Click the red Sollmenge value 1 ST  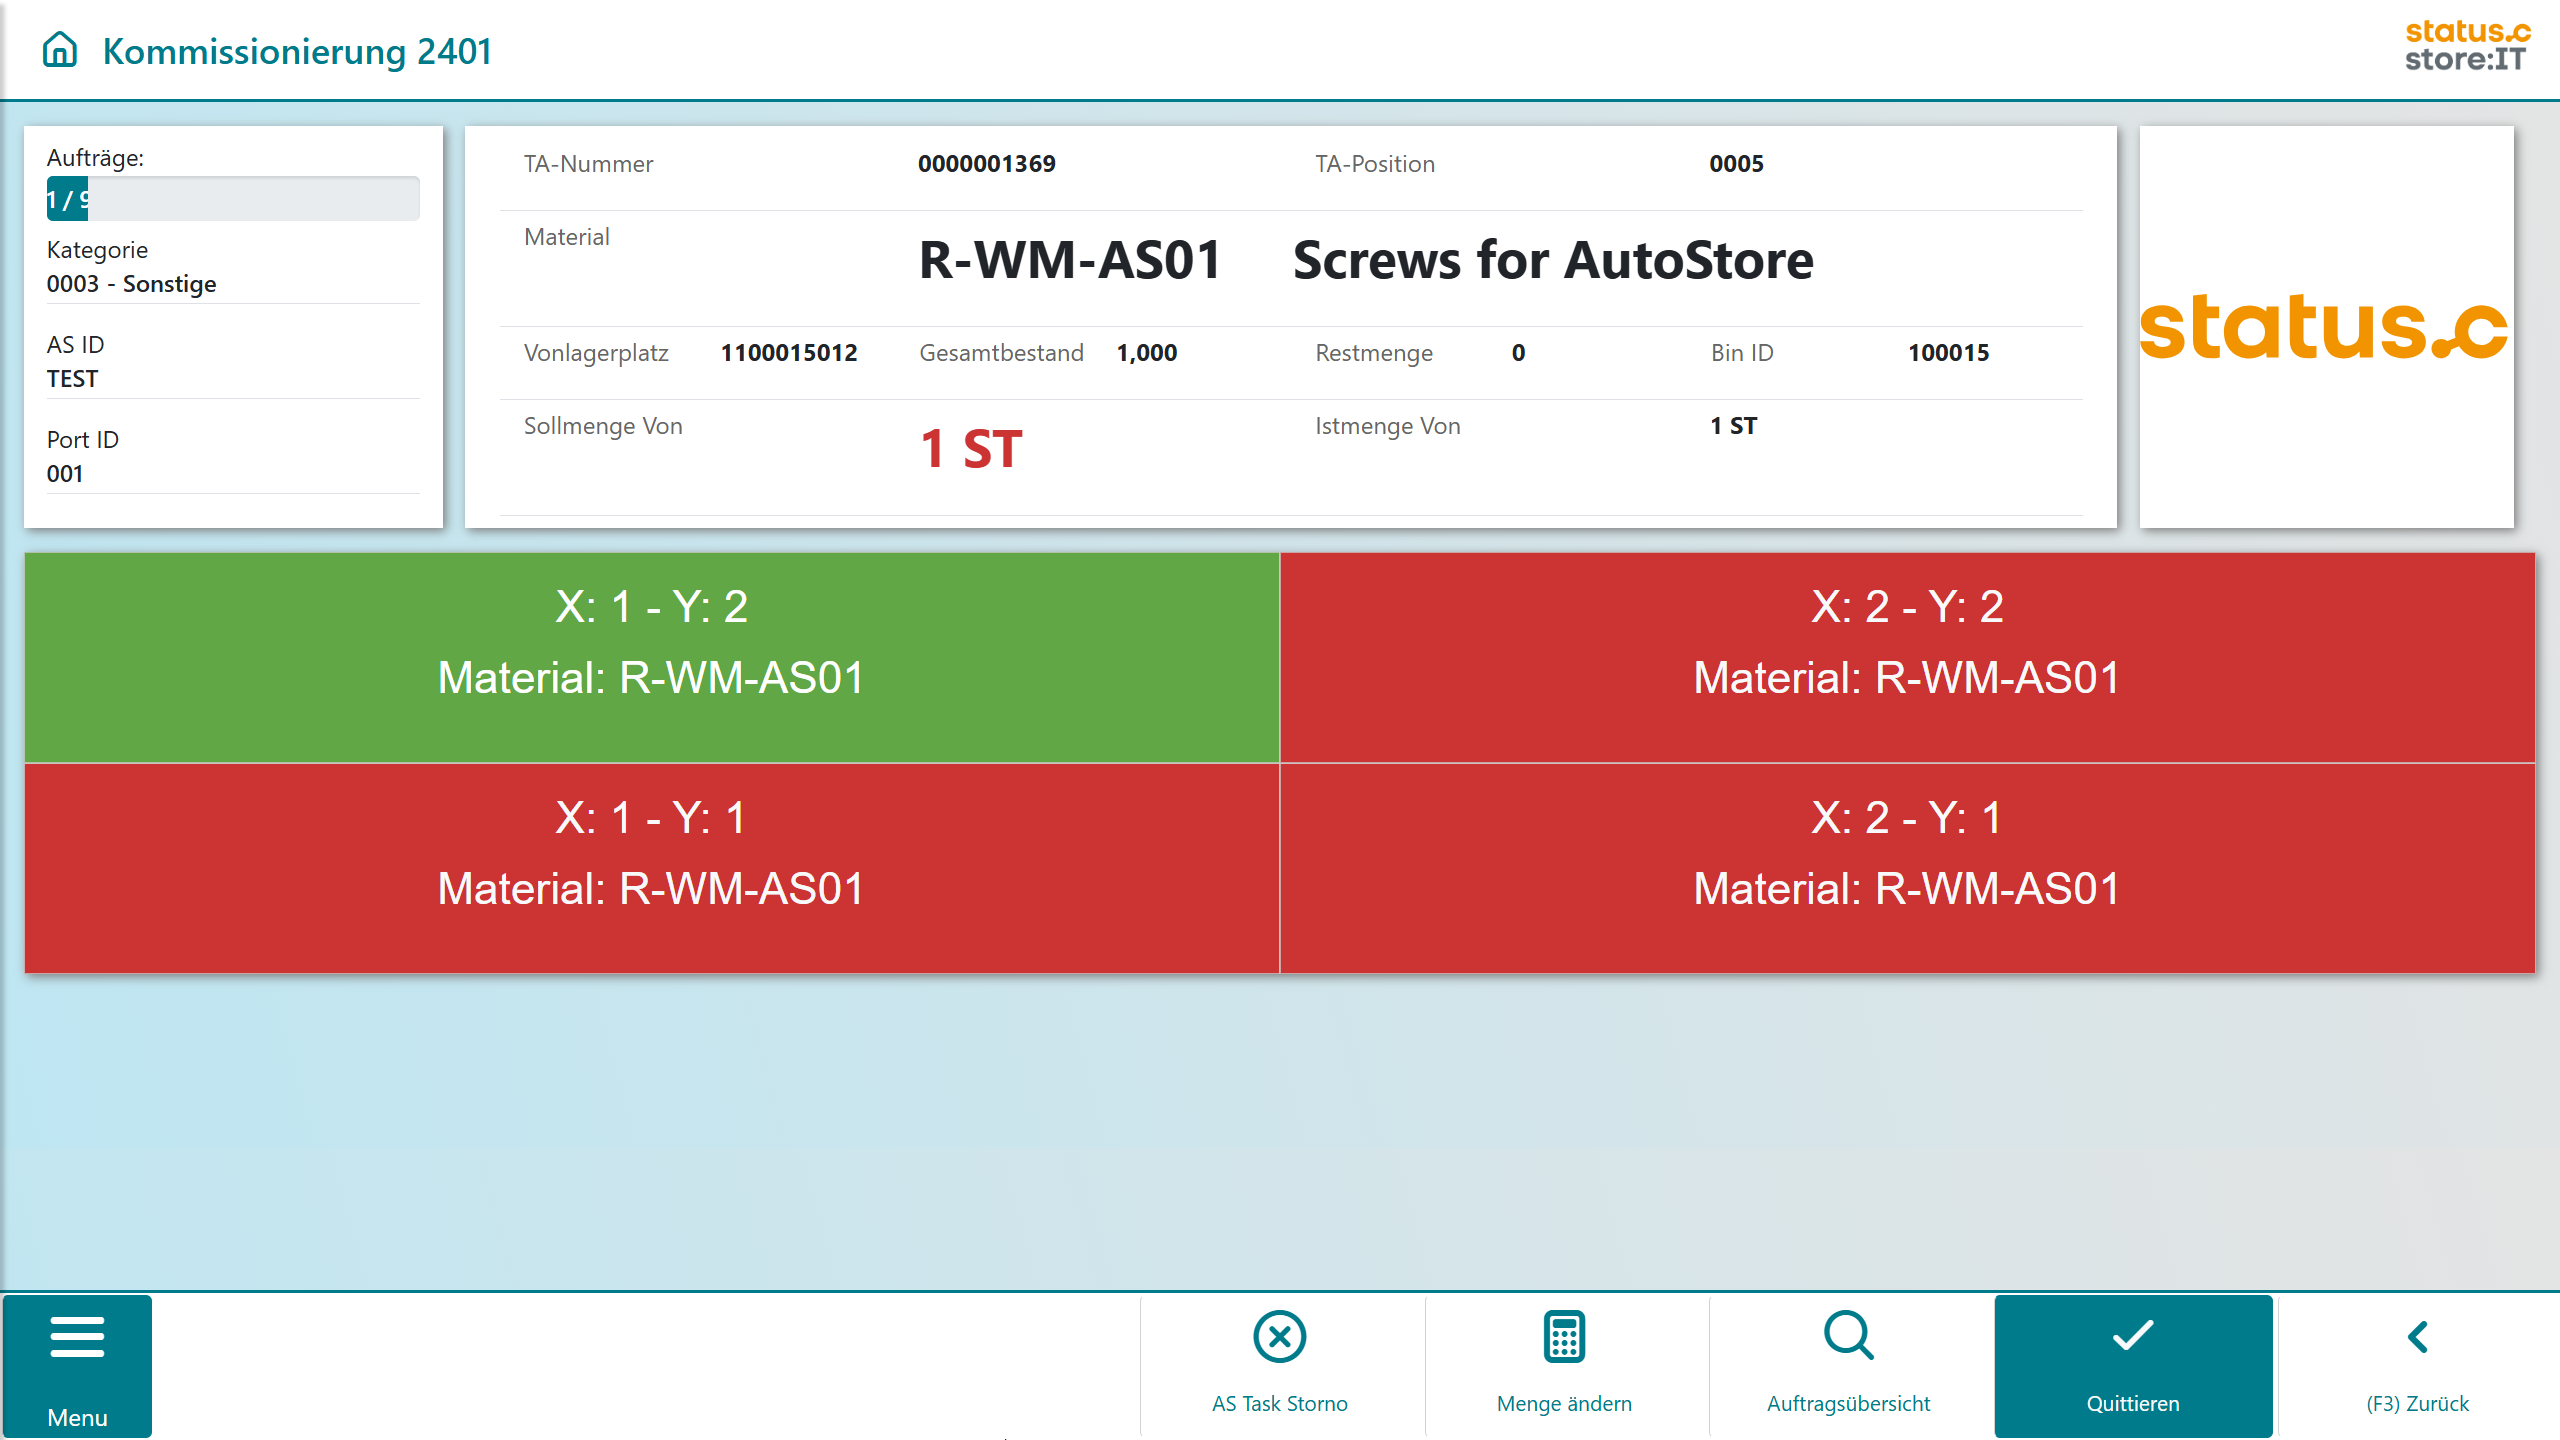click(970, 449)
